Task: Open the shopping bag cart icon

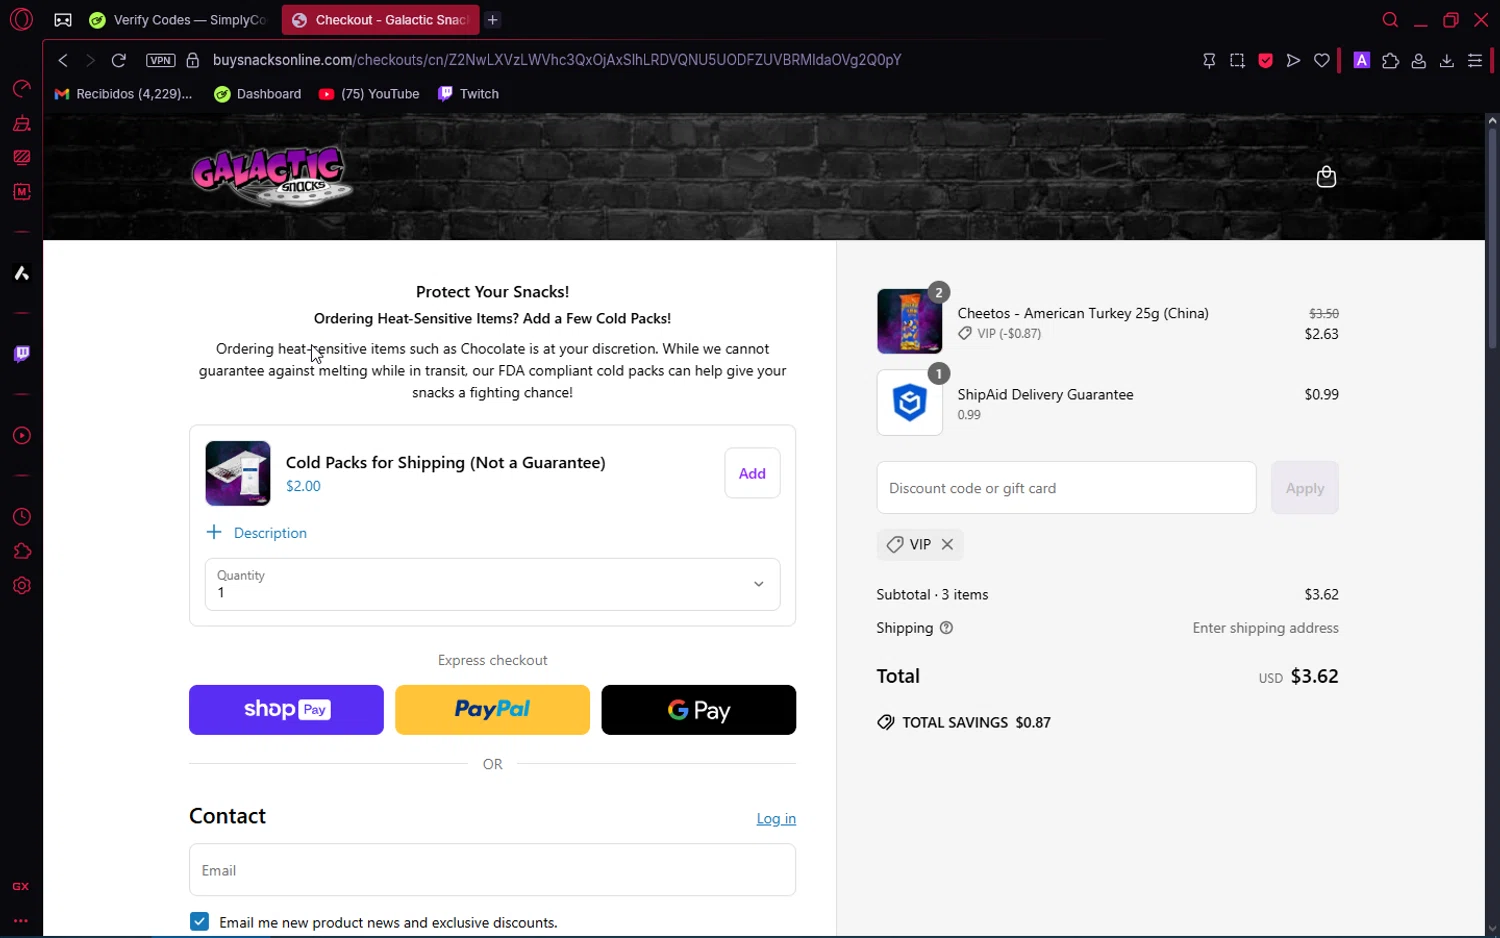Action: 1326,177
